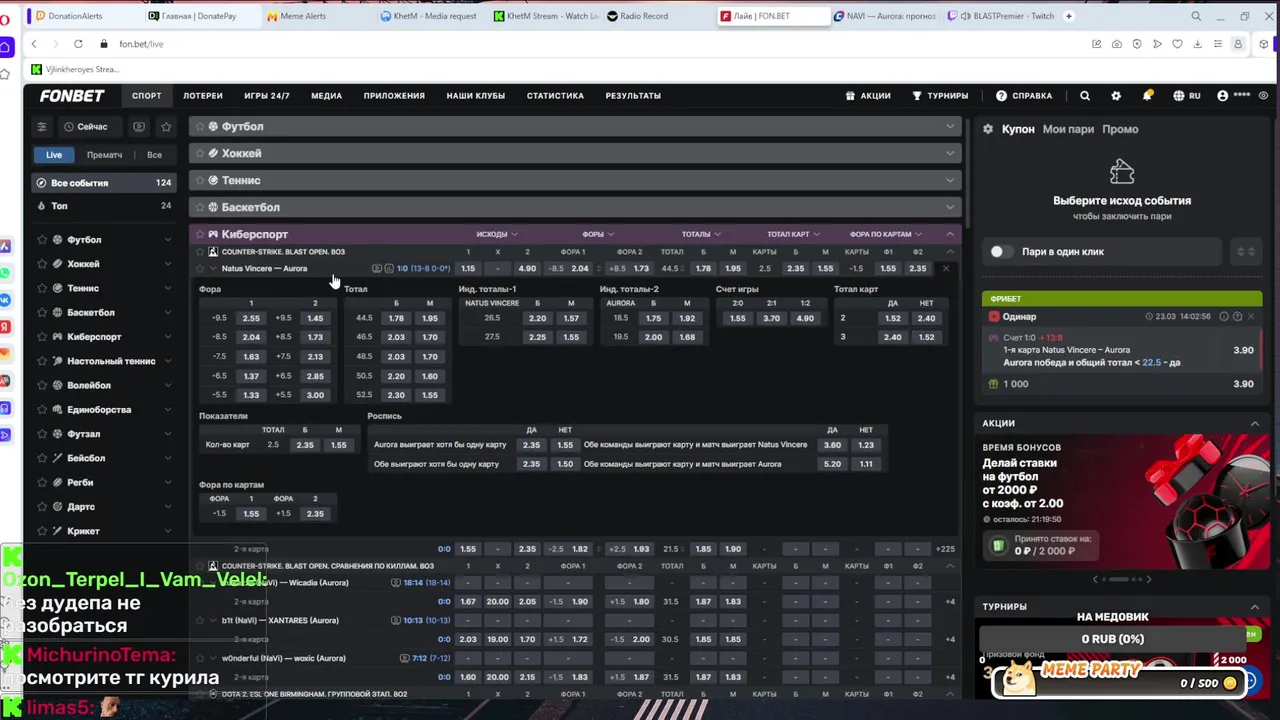
Task: Select Топ in sidebar
Action: 103,206
